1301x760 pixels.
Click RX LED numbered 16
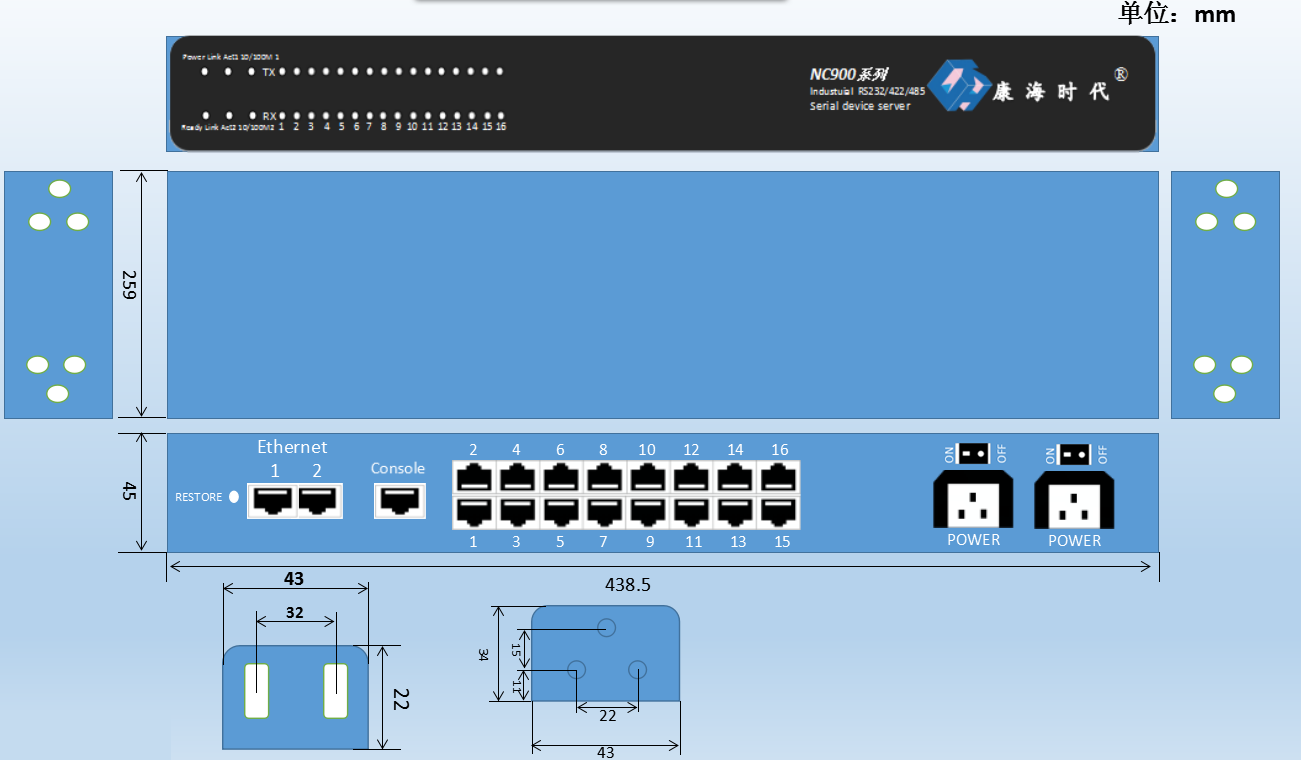(500, 116)
